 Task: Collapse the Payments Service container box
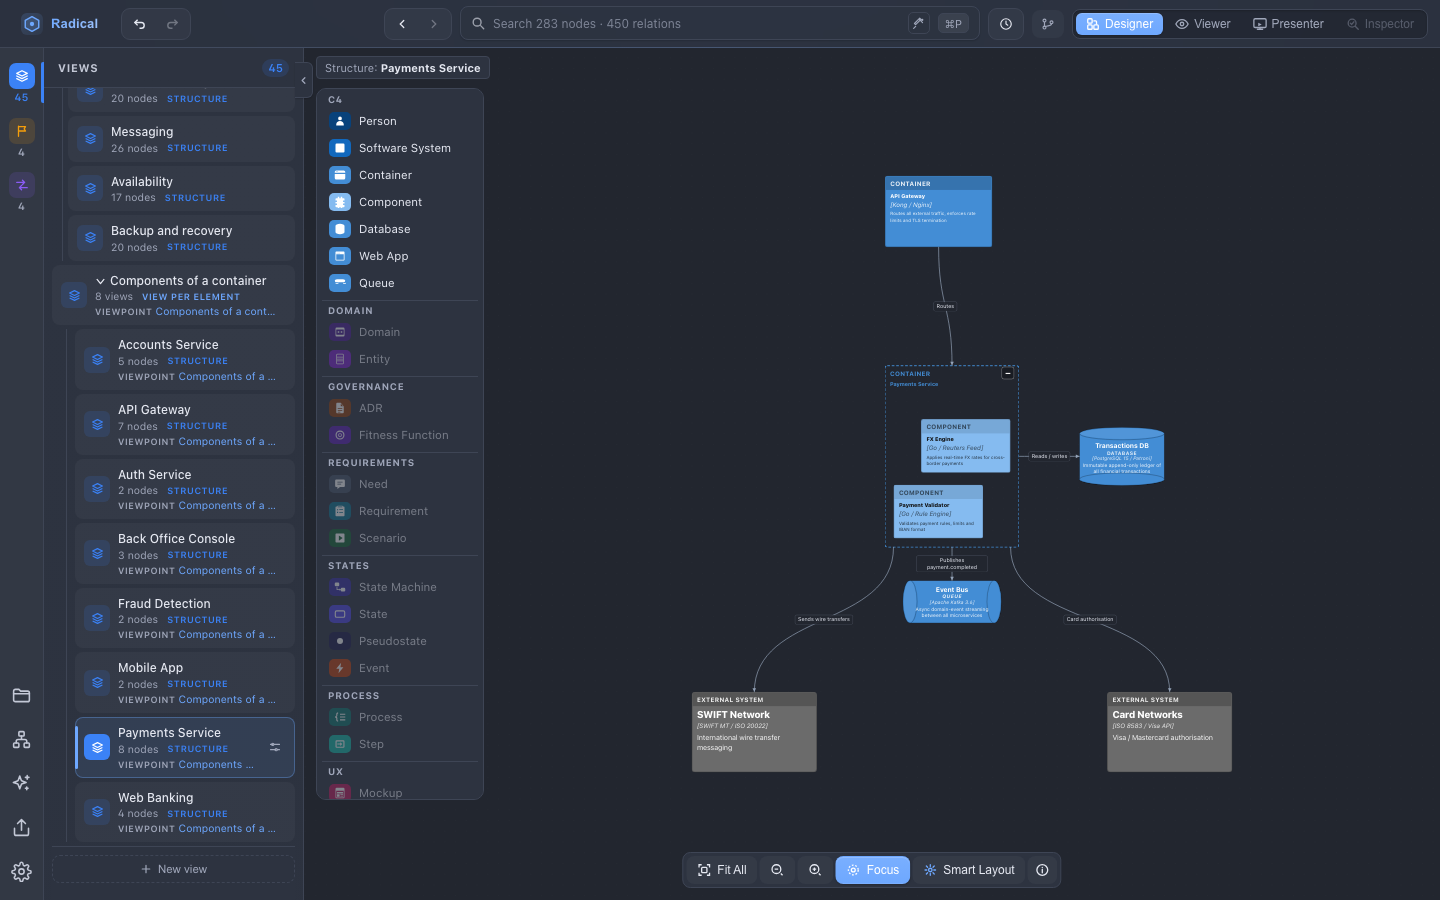pos(1008,373)
